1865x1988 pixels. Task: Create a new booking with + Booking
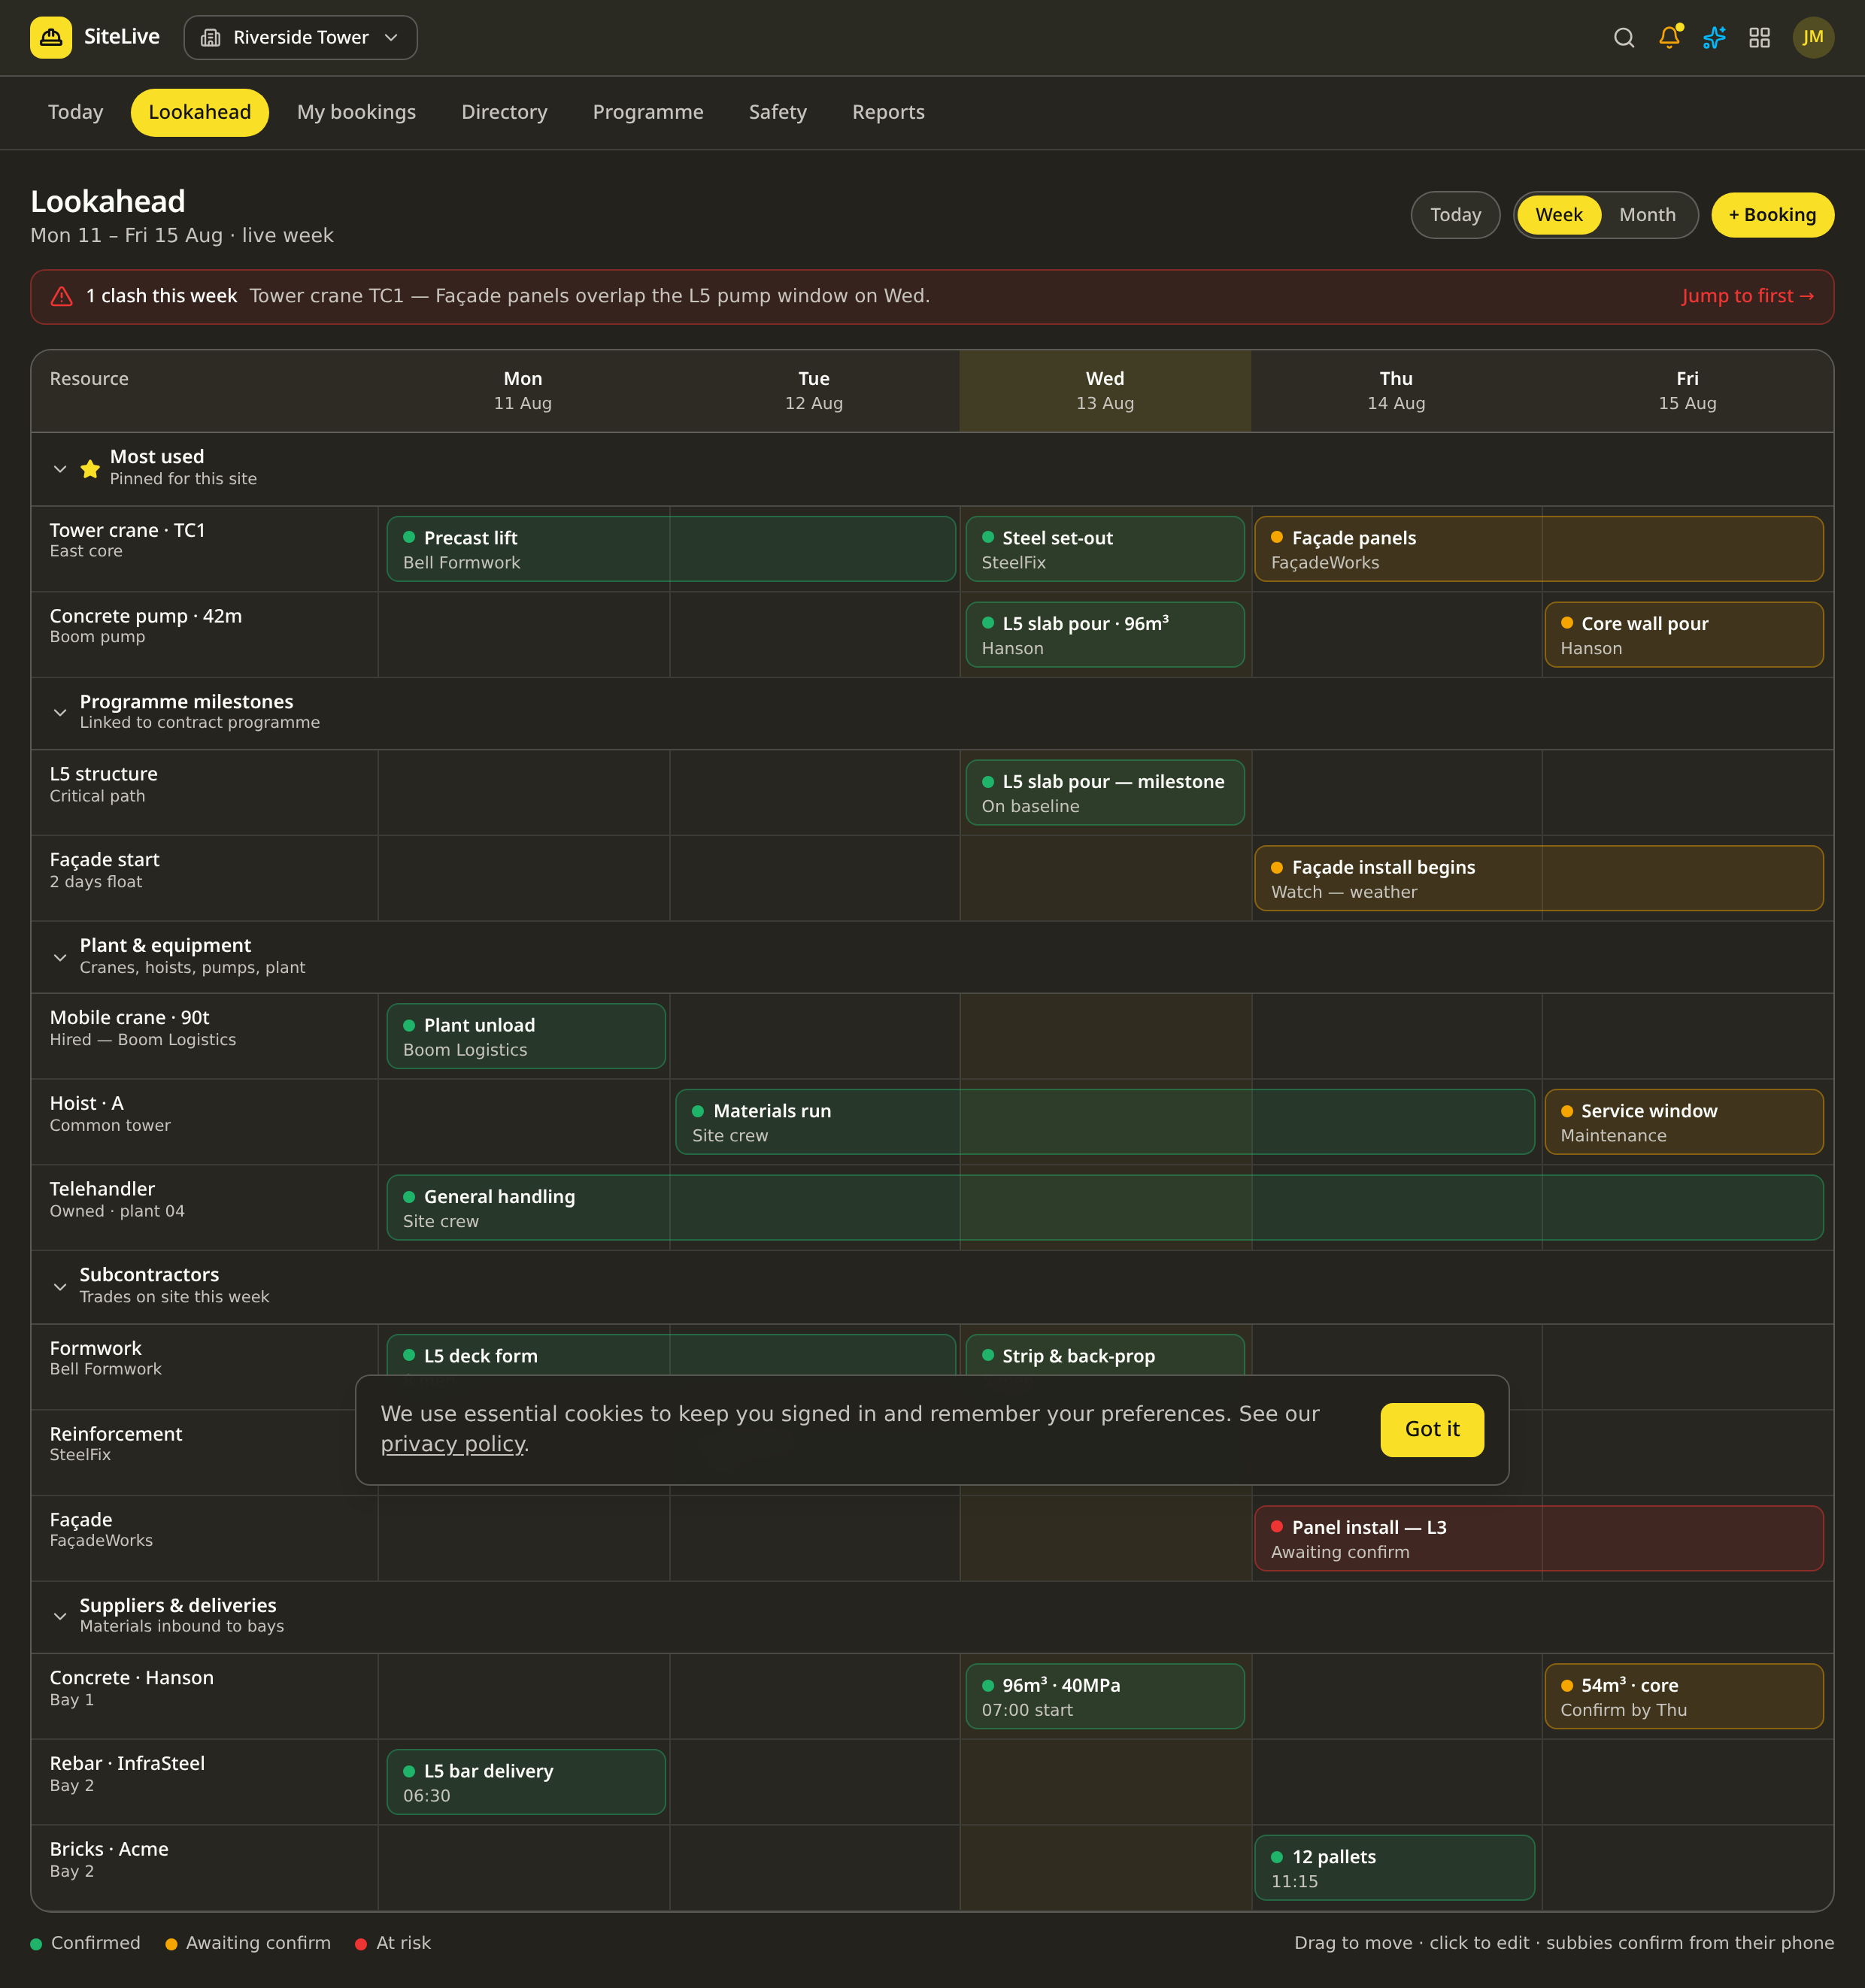(1772, 215)
